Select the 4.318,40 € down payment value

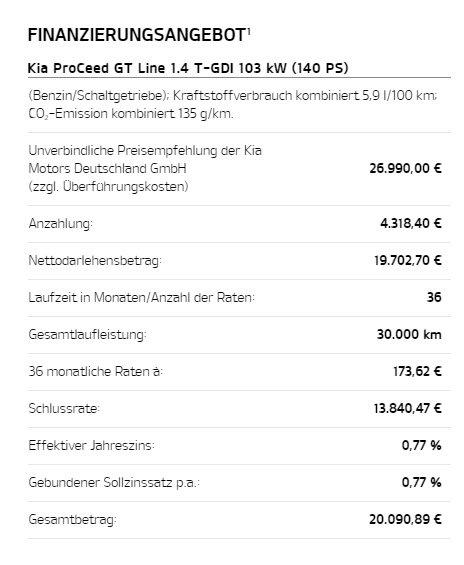[x=411, y=223]
